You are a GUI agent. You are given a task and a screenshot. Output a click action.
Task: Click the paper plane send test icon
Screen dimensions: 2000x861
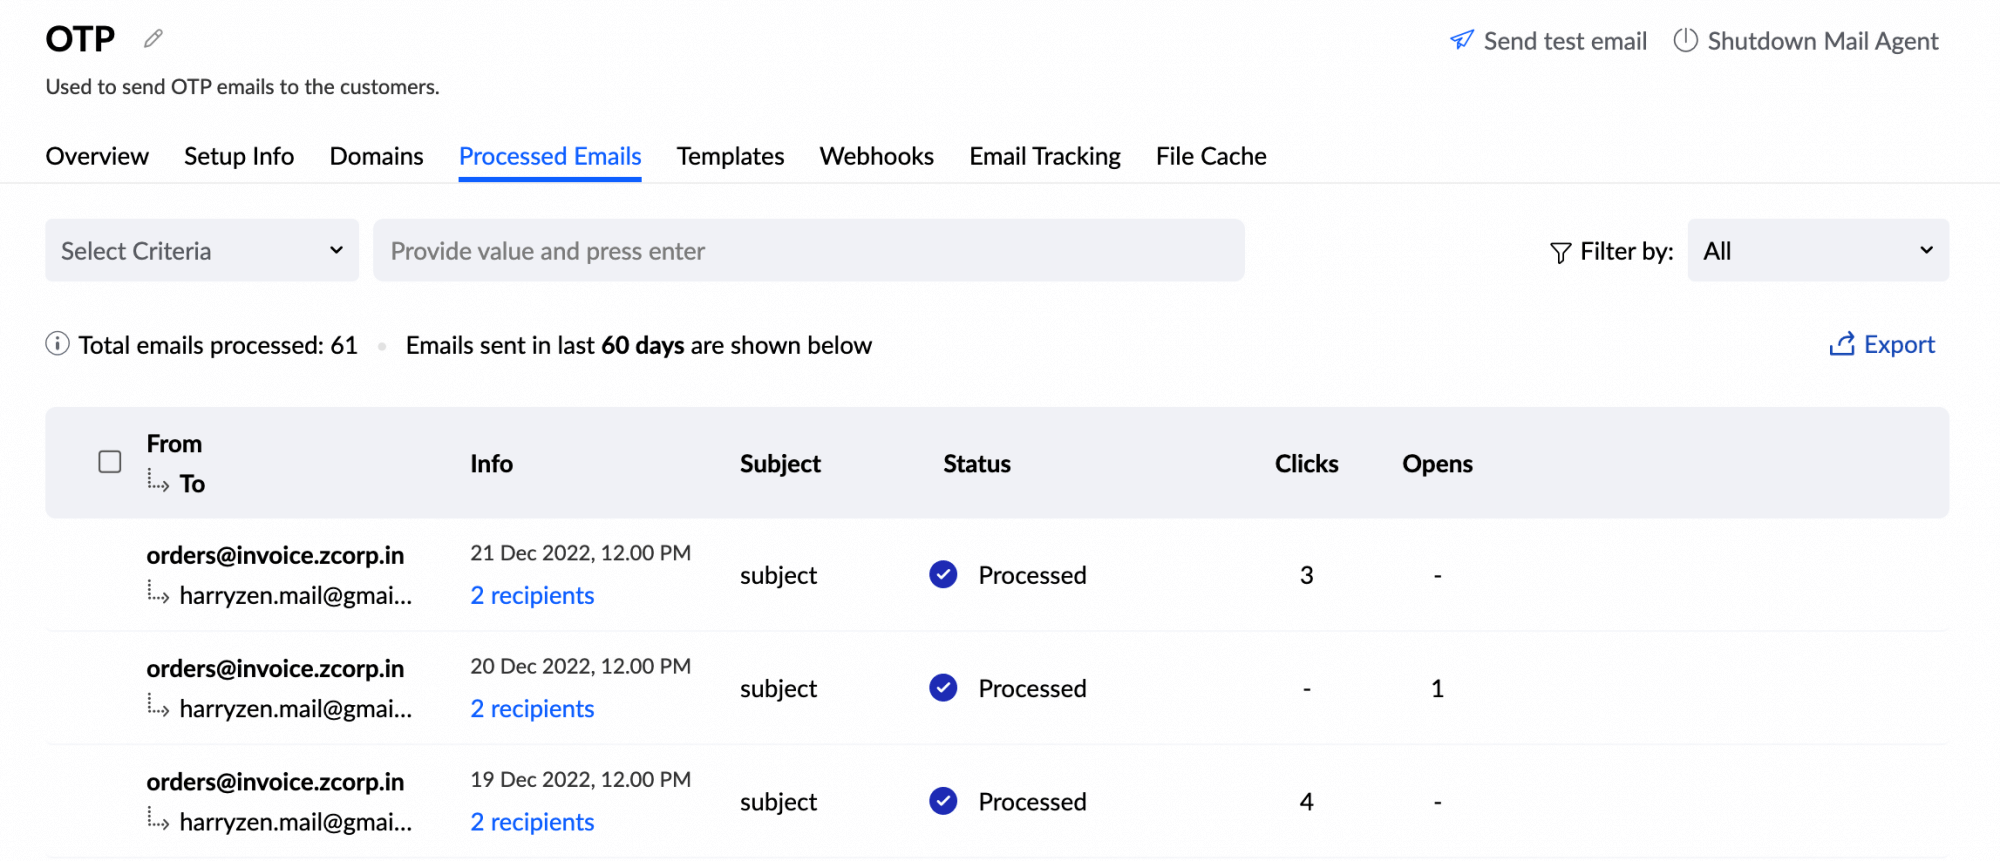[x=1462, y=40]
